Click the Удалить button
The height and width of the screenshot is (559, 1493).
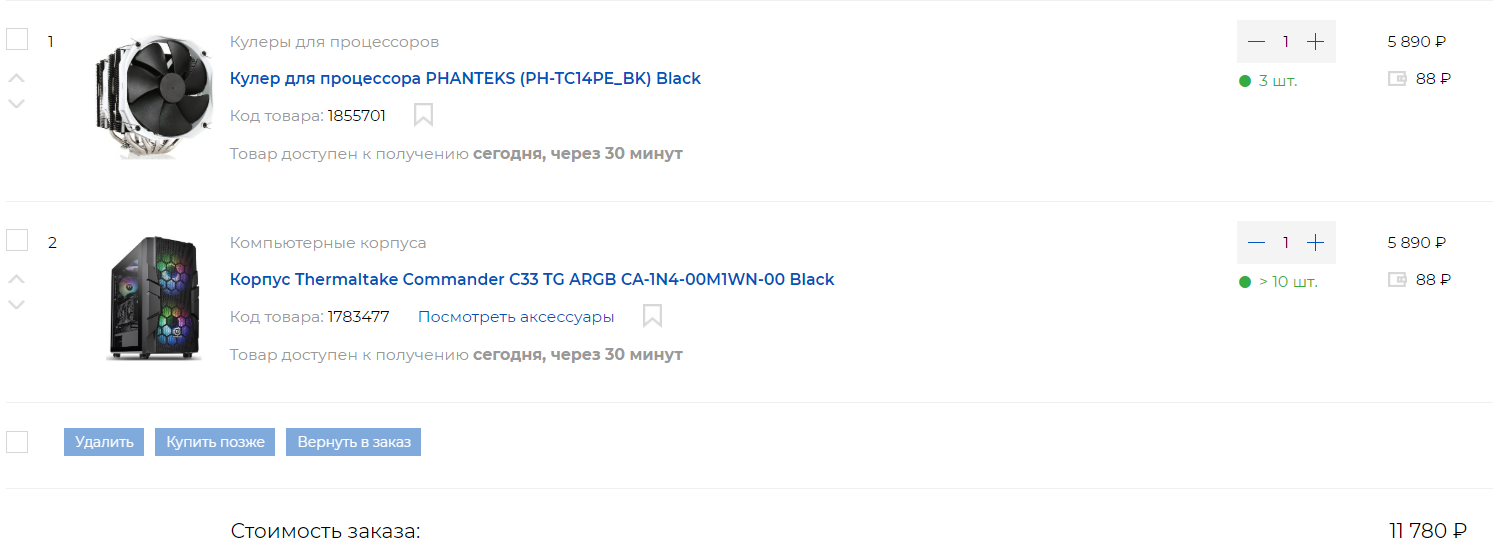pyautogui.click(x=104, y=442)
